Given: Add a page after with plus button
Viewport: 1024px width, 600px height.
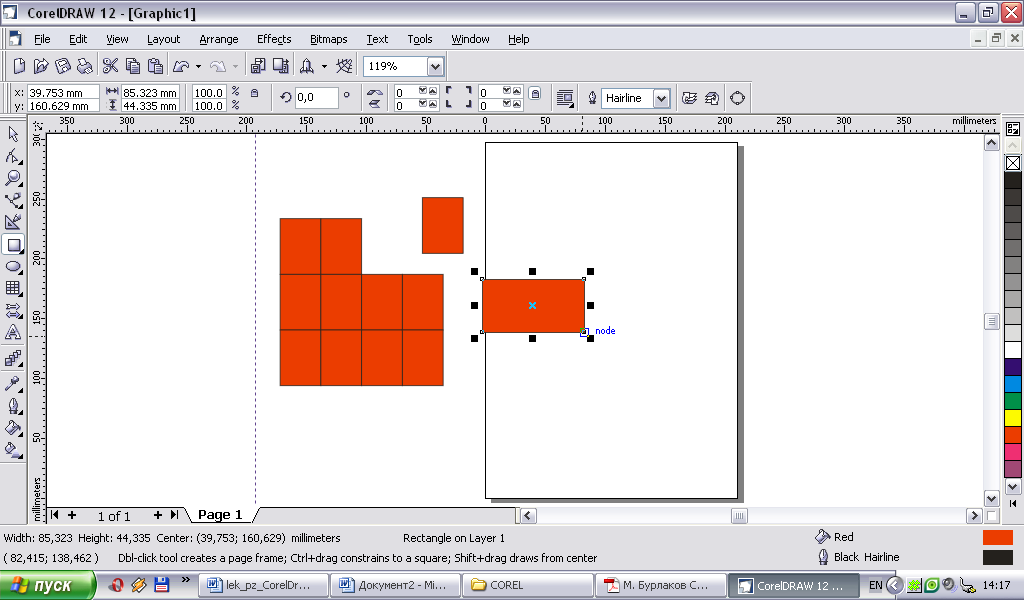Looking at the screenshot, I should (x=157, y=515).
